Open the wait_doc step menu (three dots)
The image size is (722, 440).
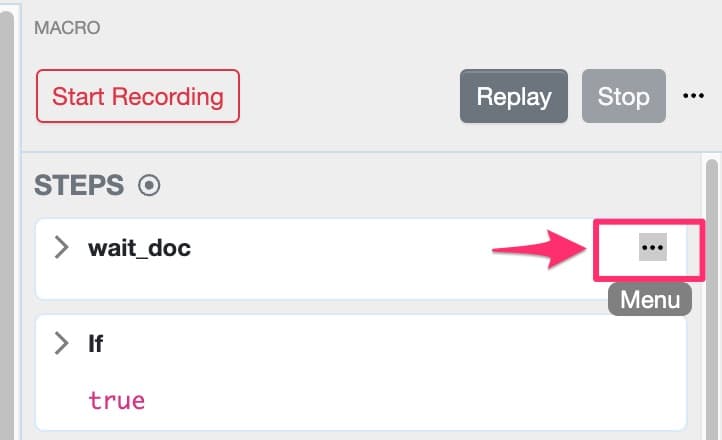(652, 247)
